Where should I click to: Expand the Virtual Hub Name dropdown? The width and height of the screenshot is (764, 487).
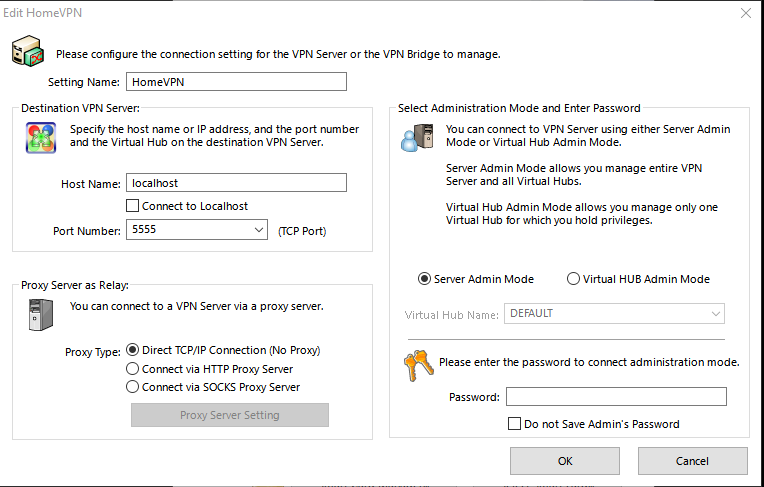point(715,313)
